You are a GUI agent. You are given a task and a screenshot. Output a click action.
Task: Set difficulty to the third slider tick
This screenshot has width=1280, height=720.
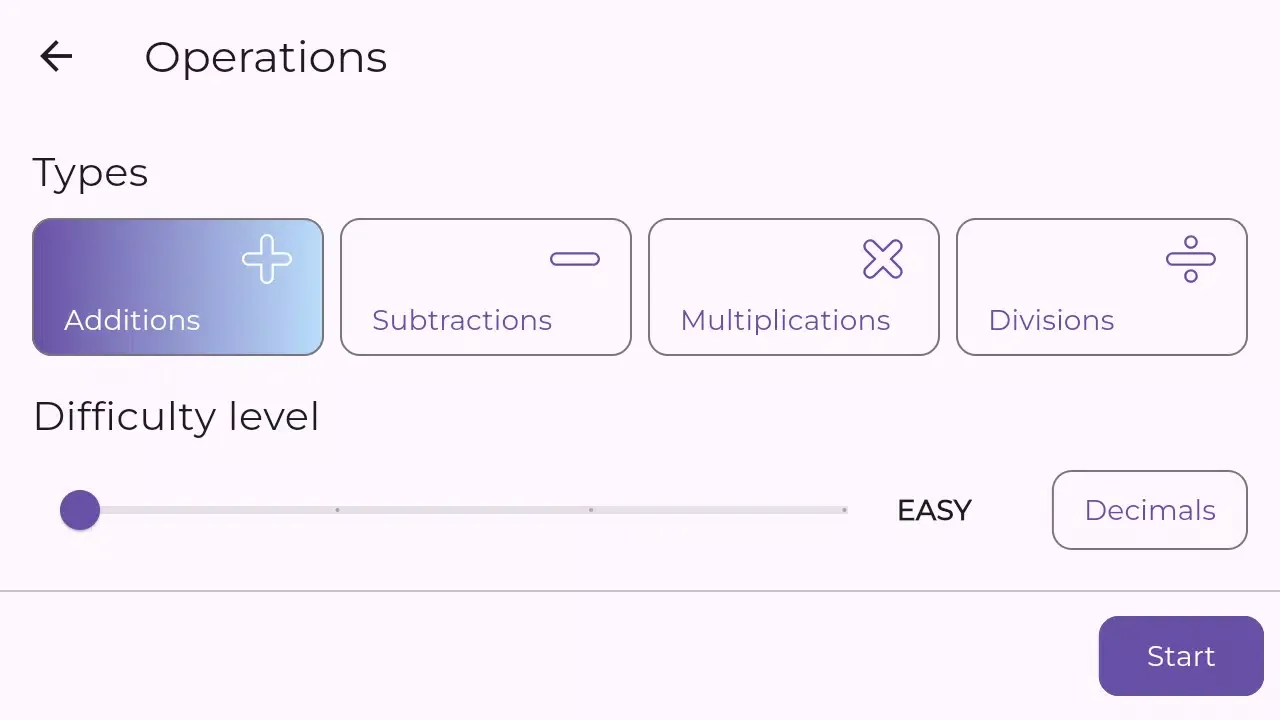click(591, 510)
